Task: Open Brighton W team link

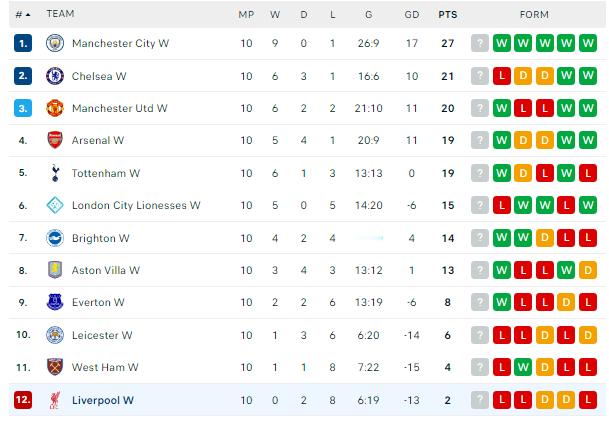Action: tap(100, 238)
